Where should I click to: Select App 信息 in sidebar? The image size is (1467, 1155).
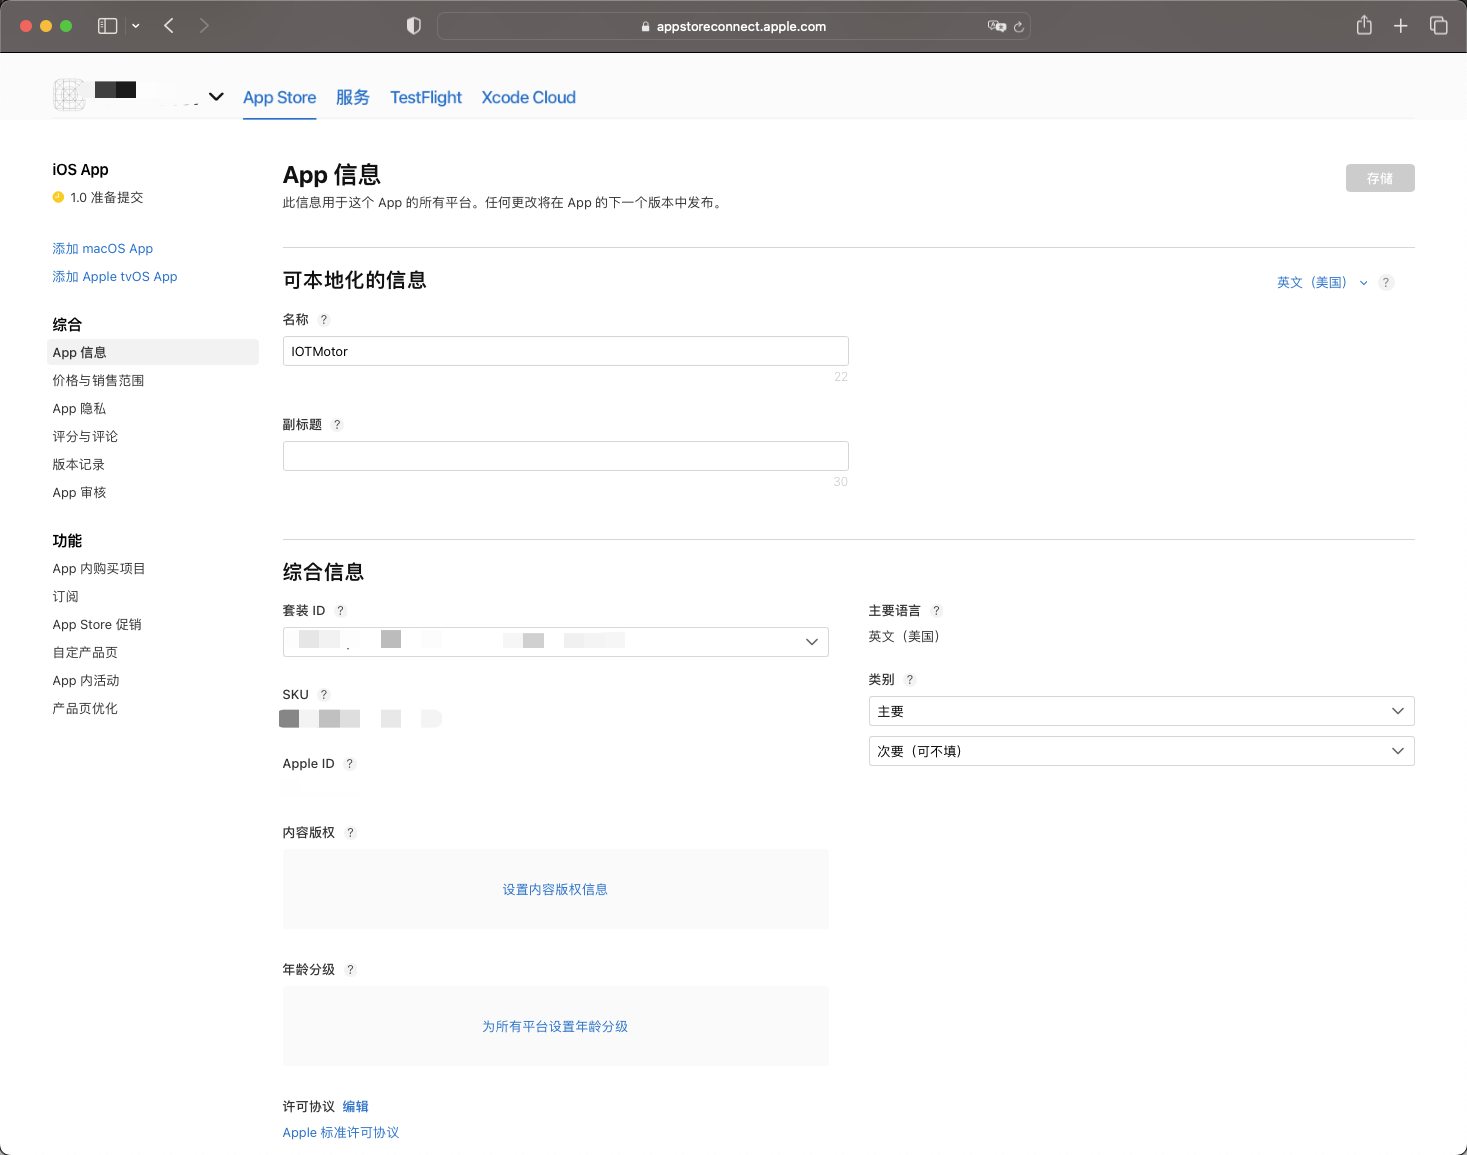coord(153,352)
